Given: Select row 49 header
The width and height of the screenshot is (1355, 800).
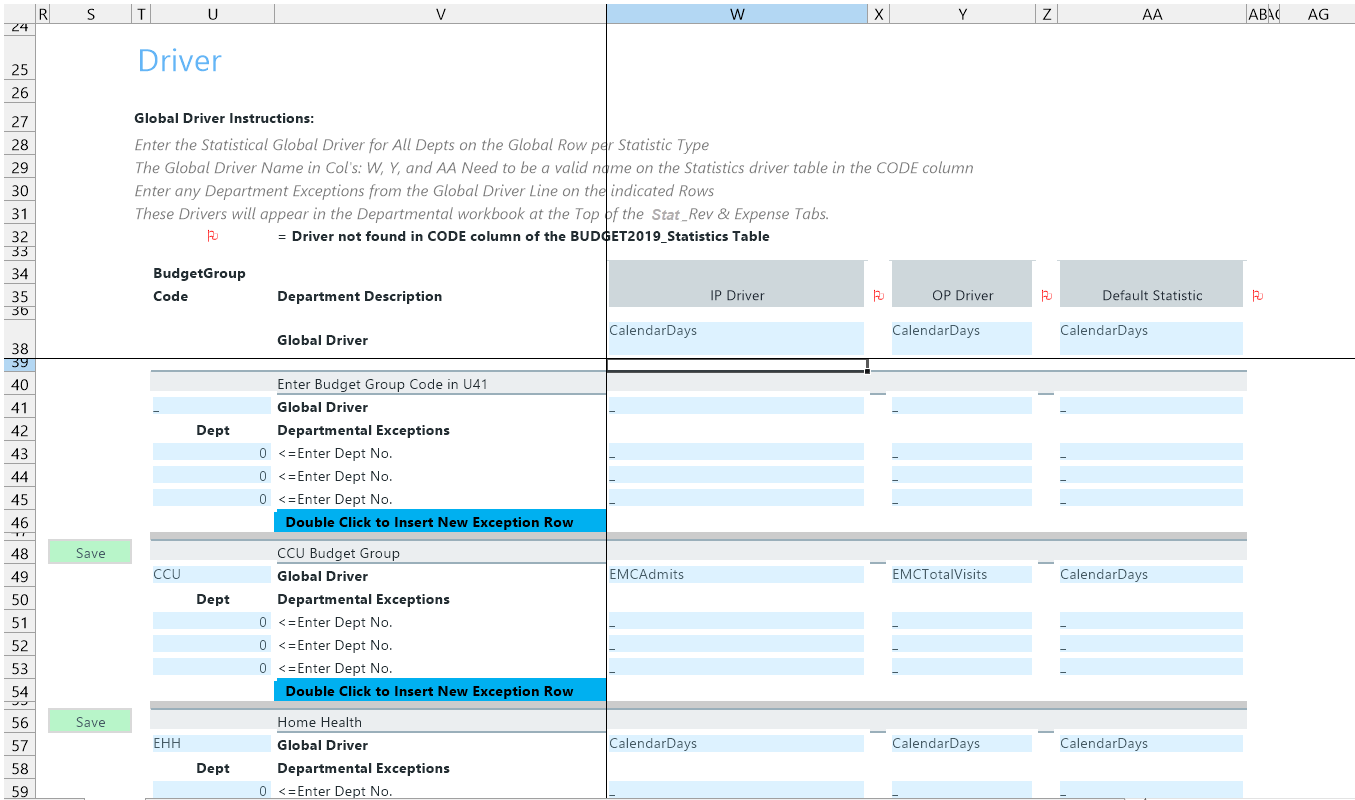Looking at the screenshot, I should click(20, 577).
